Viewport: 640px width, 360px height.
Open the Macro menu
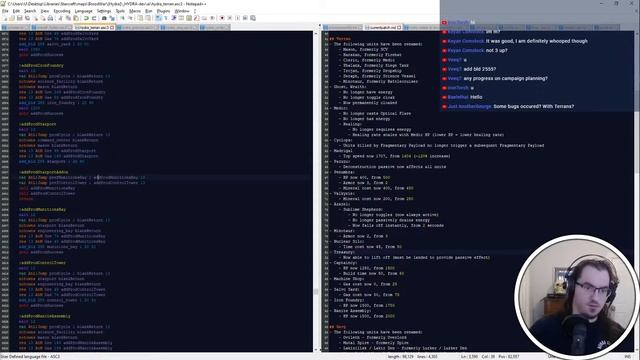tap(135, 11)
